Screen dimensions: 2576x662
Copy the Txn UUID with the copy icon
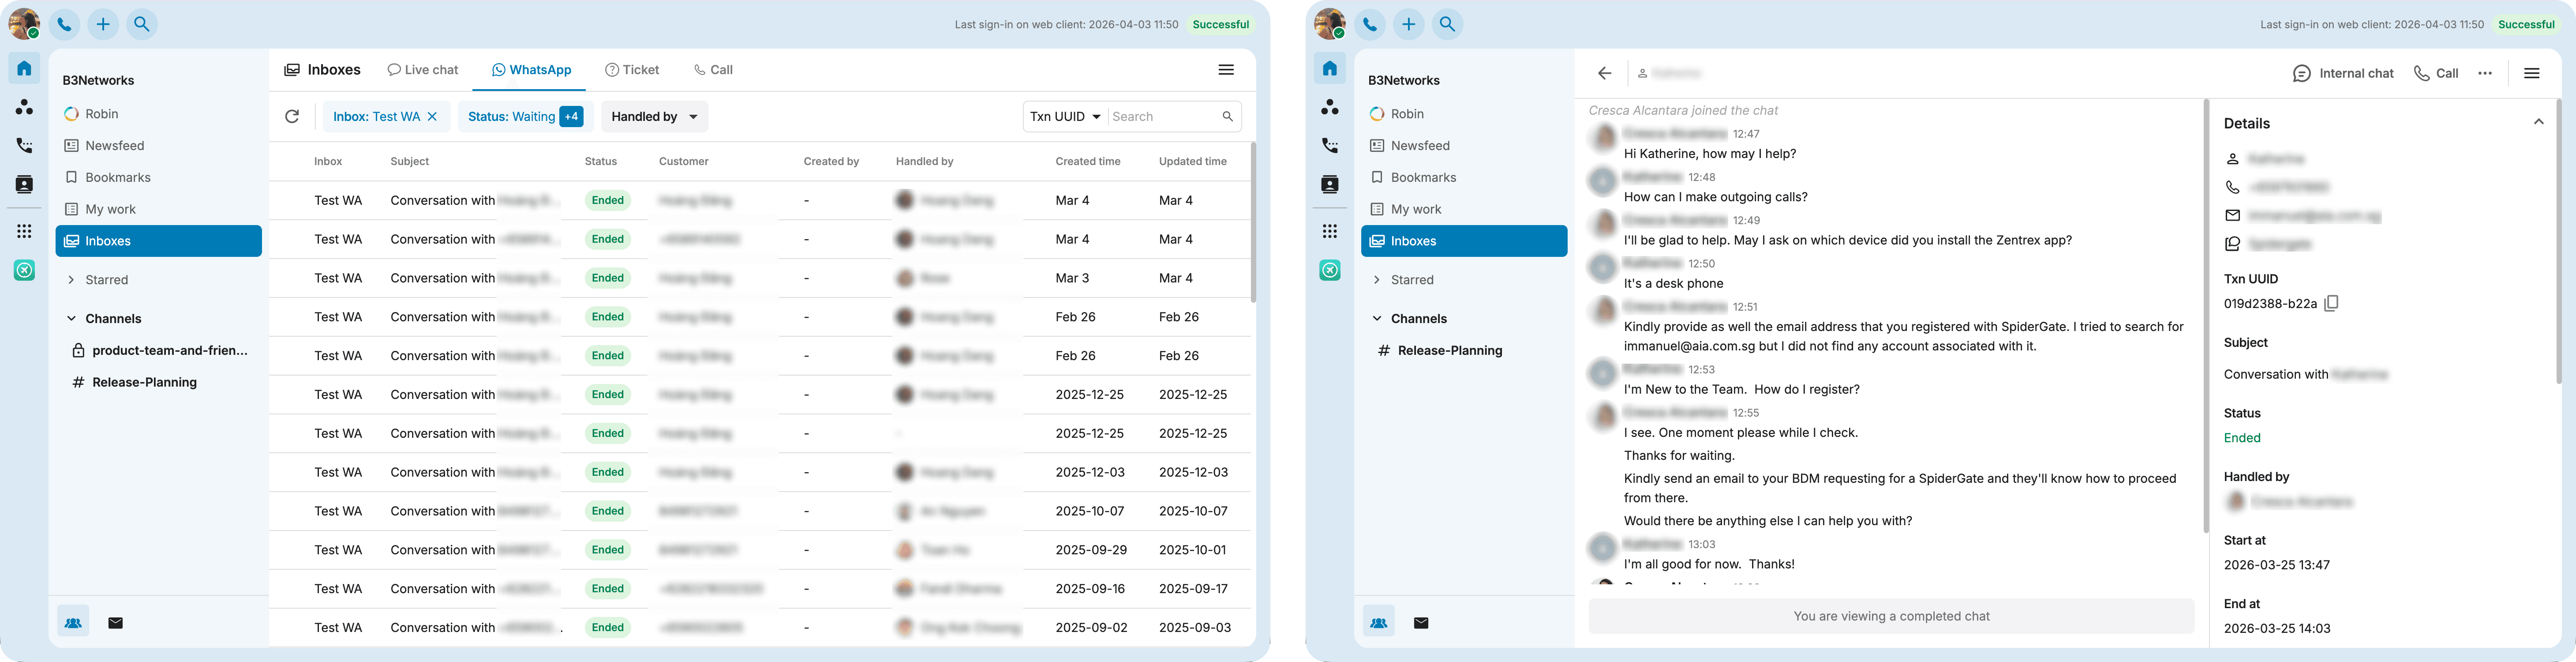tap(2331, 303)
